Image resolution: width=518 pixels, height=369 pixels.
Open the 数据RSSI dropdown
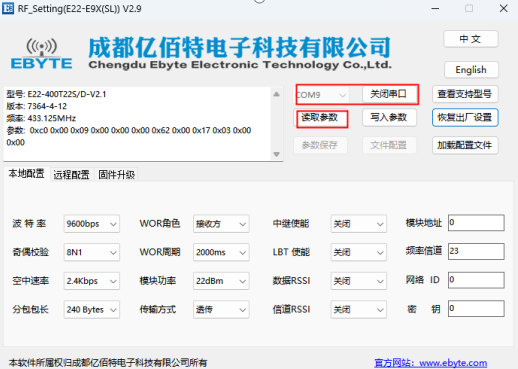359,281
